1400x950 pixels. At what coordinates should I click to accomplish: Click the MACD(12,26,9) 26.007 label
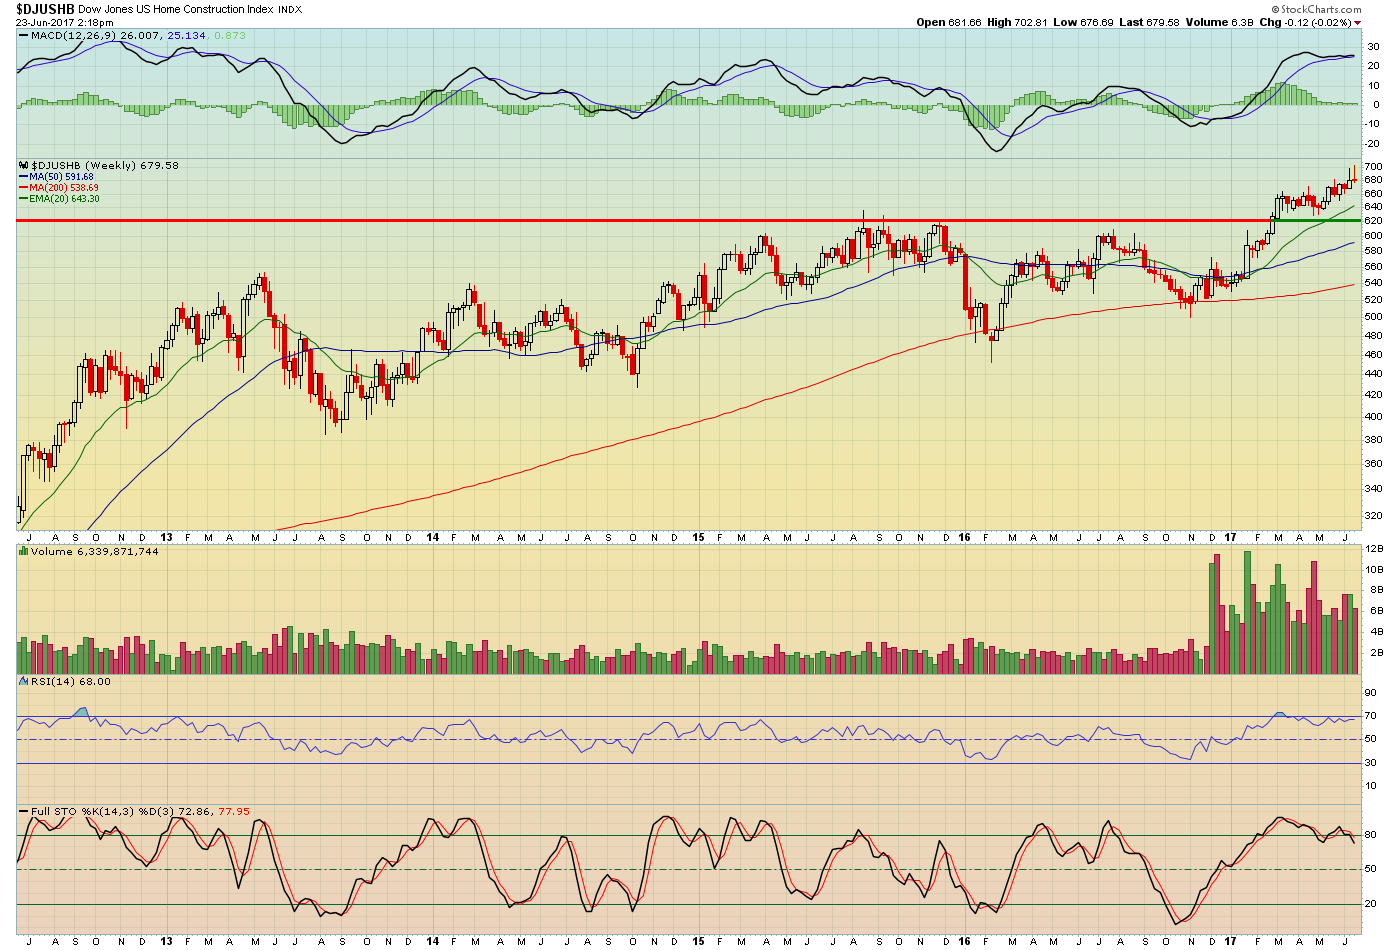point(96,36)
